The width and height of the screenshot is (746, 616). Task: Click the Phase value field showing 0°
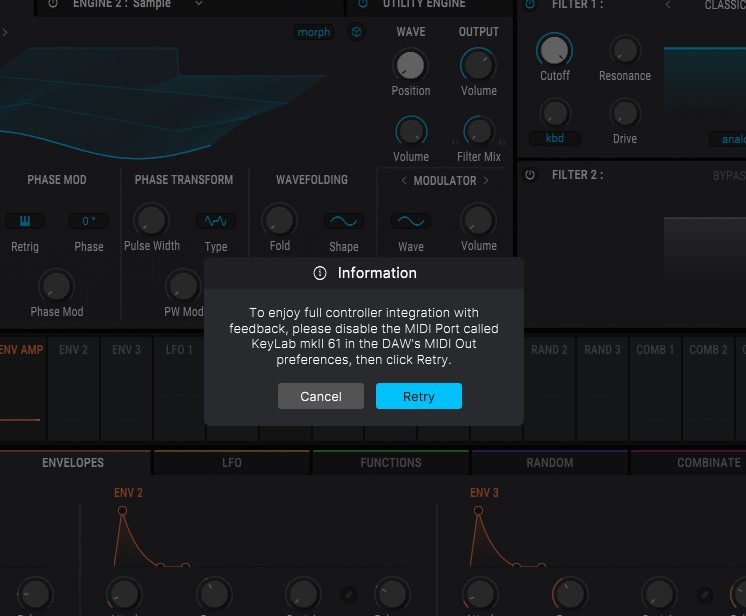click(88, 221)
